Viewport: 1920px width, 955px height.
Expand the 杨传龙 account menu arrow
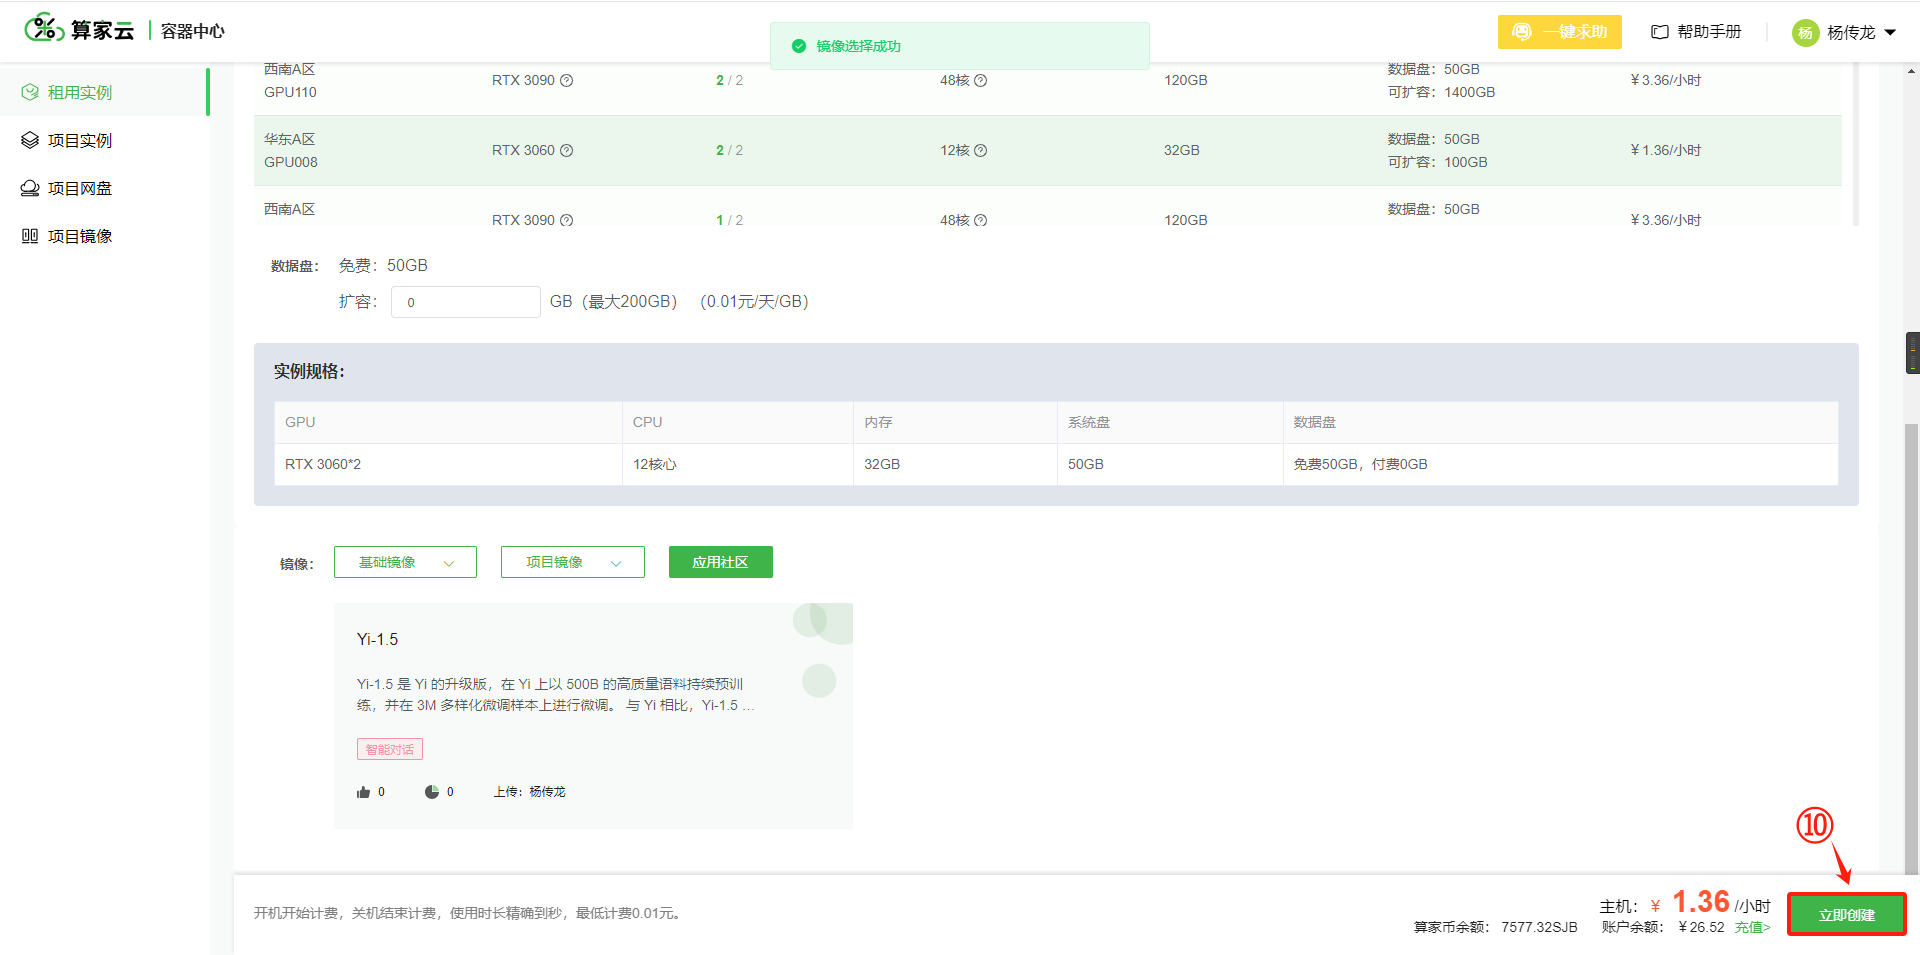click(x=1890, y=33)
